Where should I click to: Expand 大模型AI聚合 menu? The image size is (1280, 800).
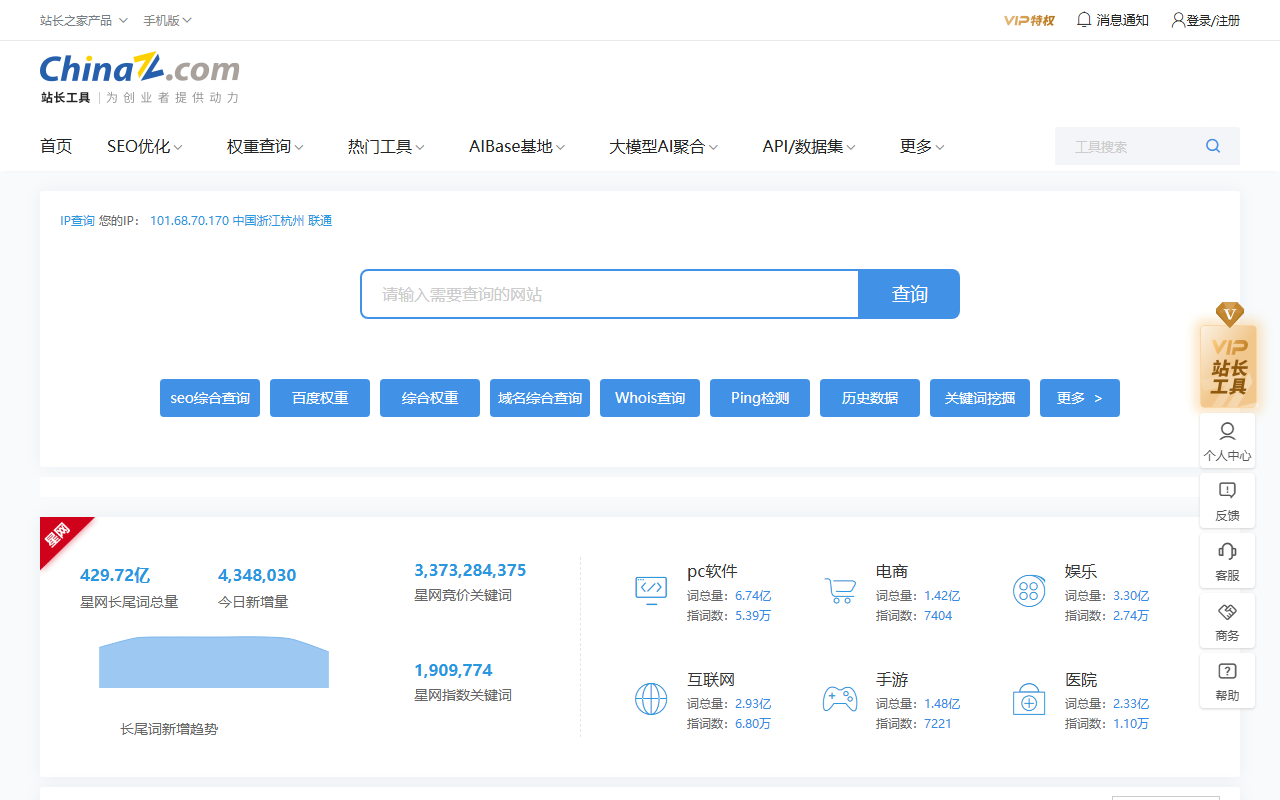coord(664,146)
